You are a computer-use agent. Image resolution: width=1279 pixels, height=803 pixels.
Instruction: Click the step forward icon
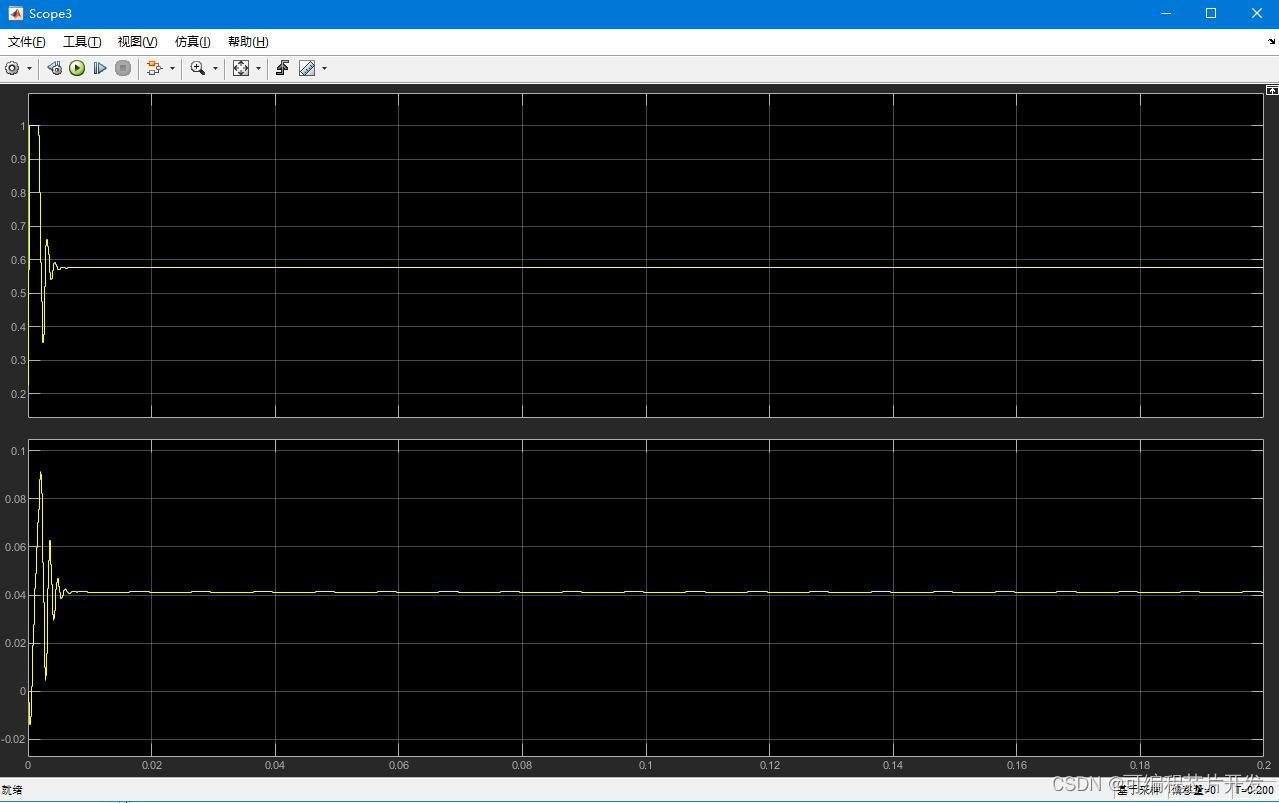click(x=100, y=68)
